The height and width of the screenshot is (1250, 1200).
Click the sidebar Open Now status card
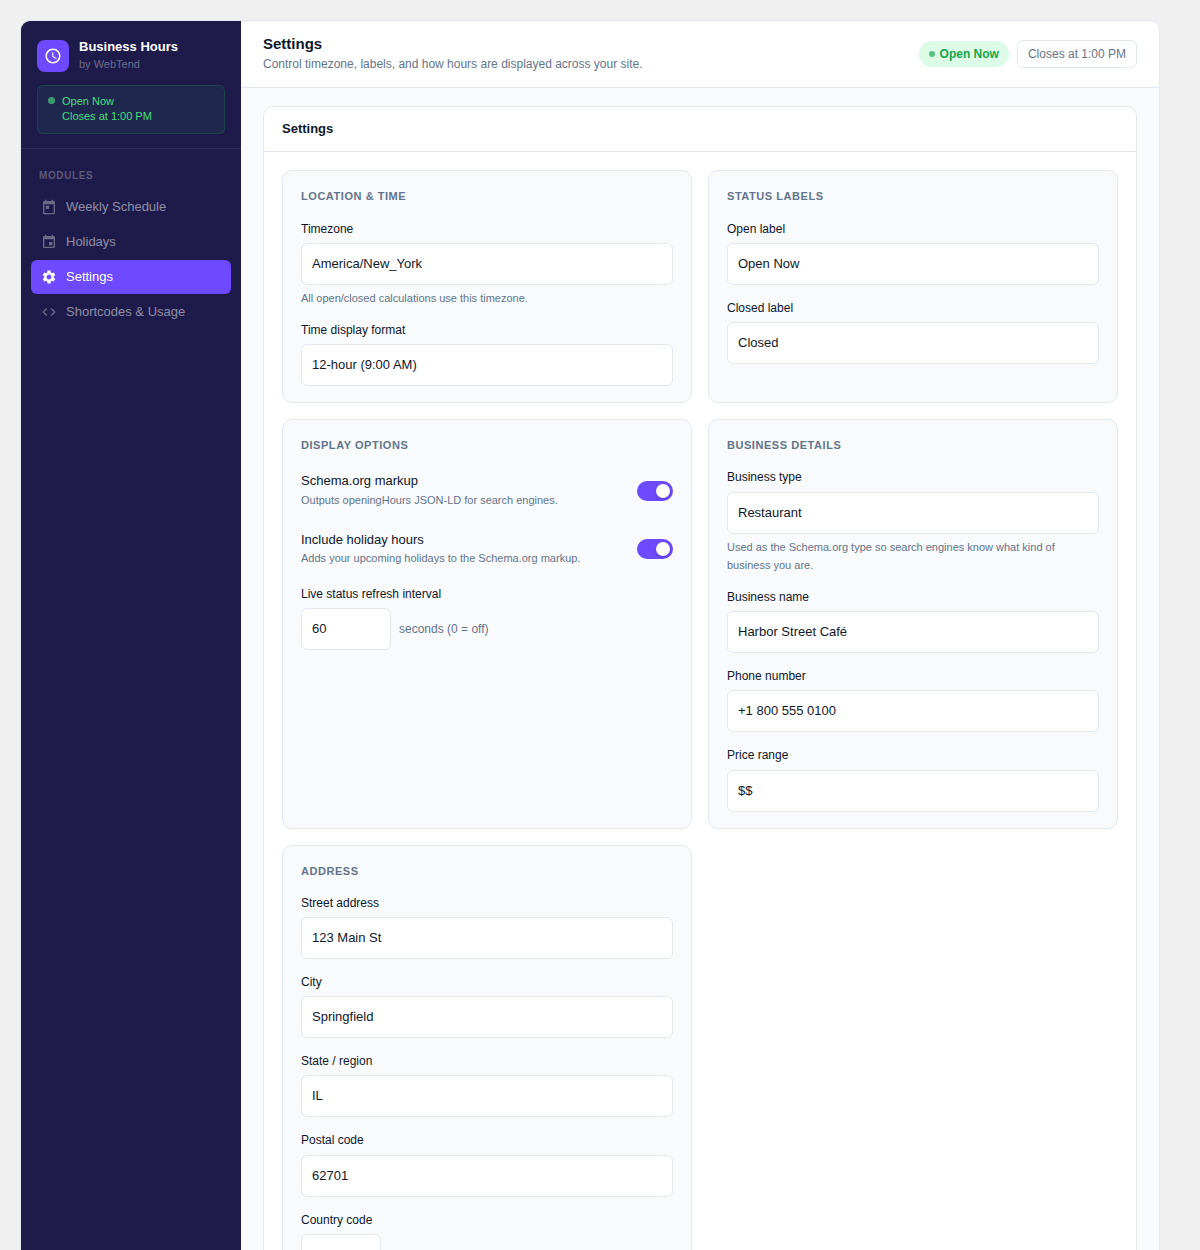pyautogui.click(x=131, y=109)
